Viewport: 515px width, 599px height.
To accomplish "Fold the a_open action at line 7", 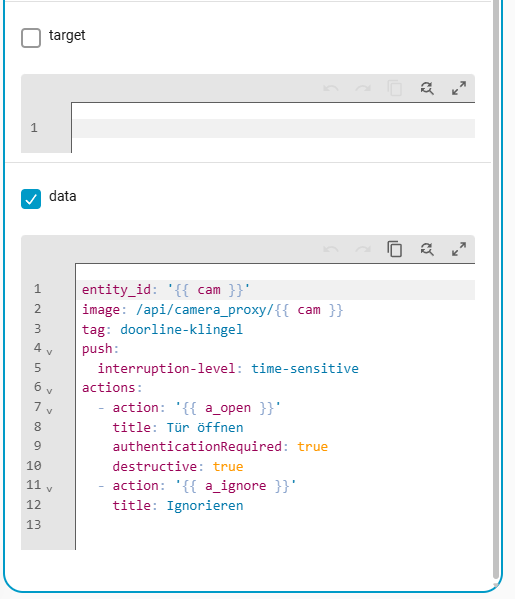I will [x=49, y=411].
